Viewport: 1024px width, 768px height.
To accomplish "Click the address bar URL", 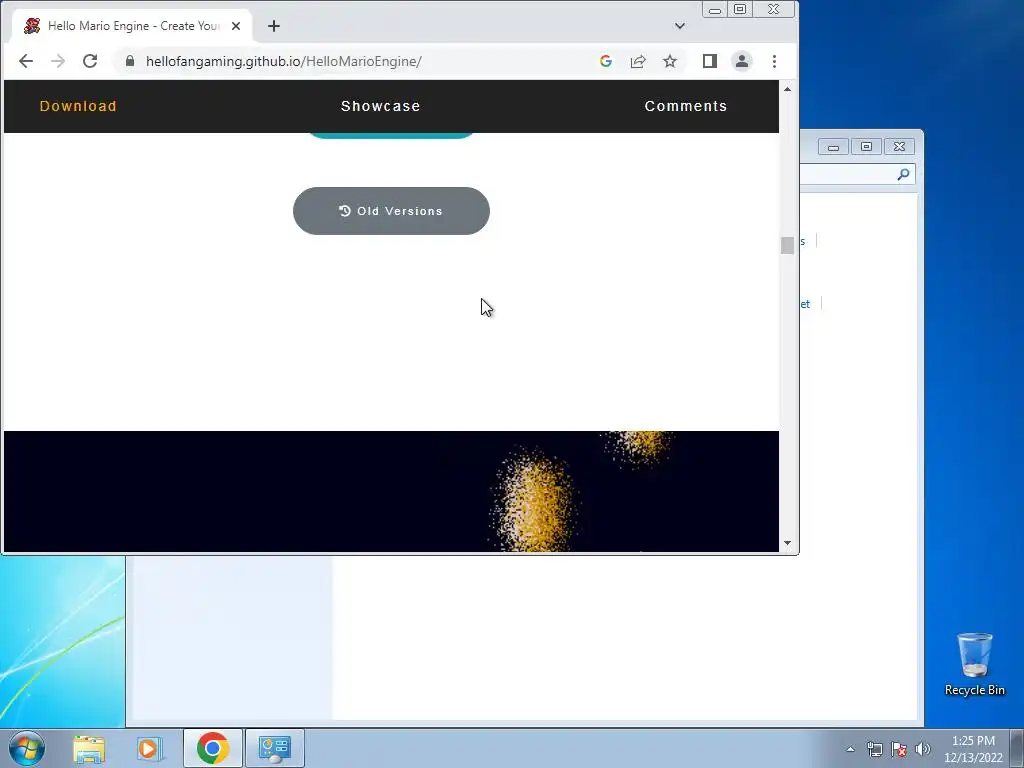I will 283,61.
